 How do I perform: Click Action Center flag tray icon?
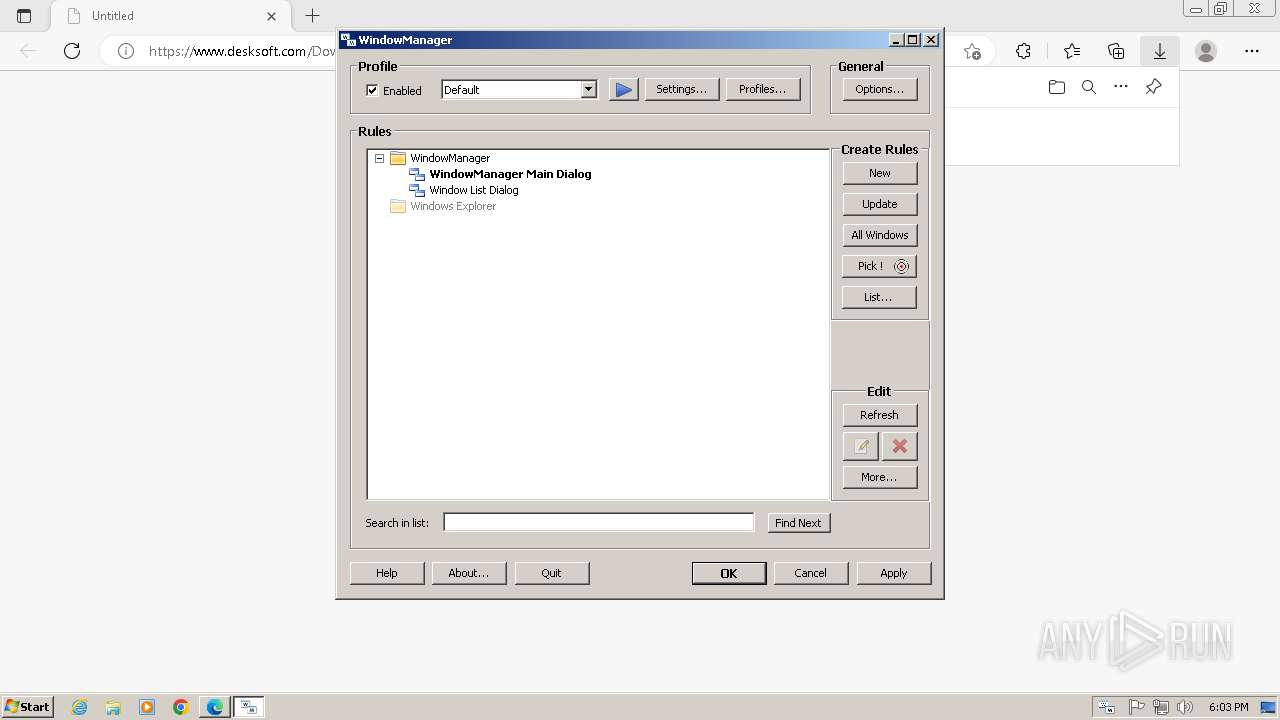(1137, 707)
